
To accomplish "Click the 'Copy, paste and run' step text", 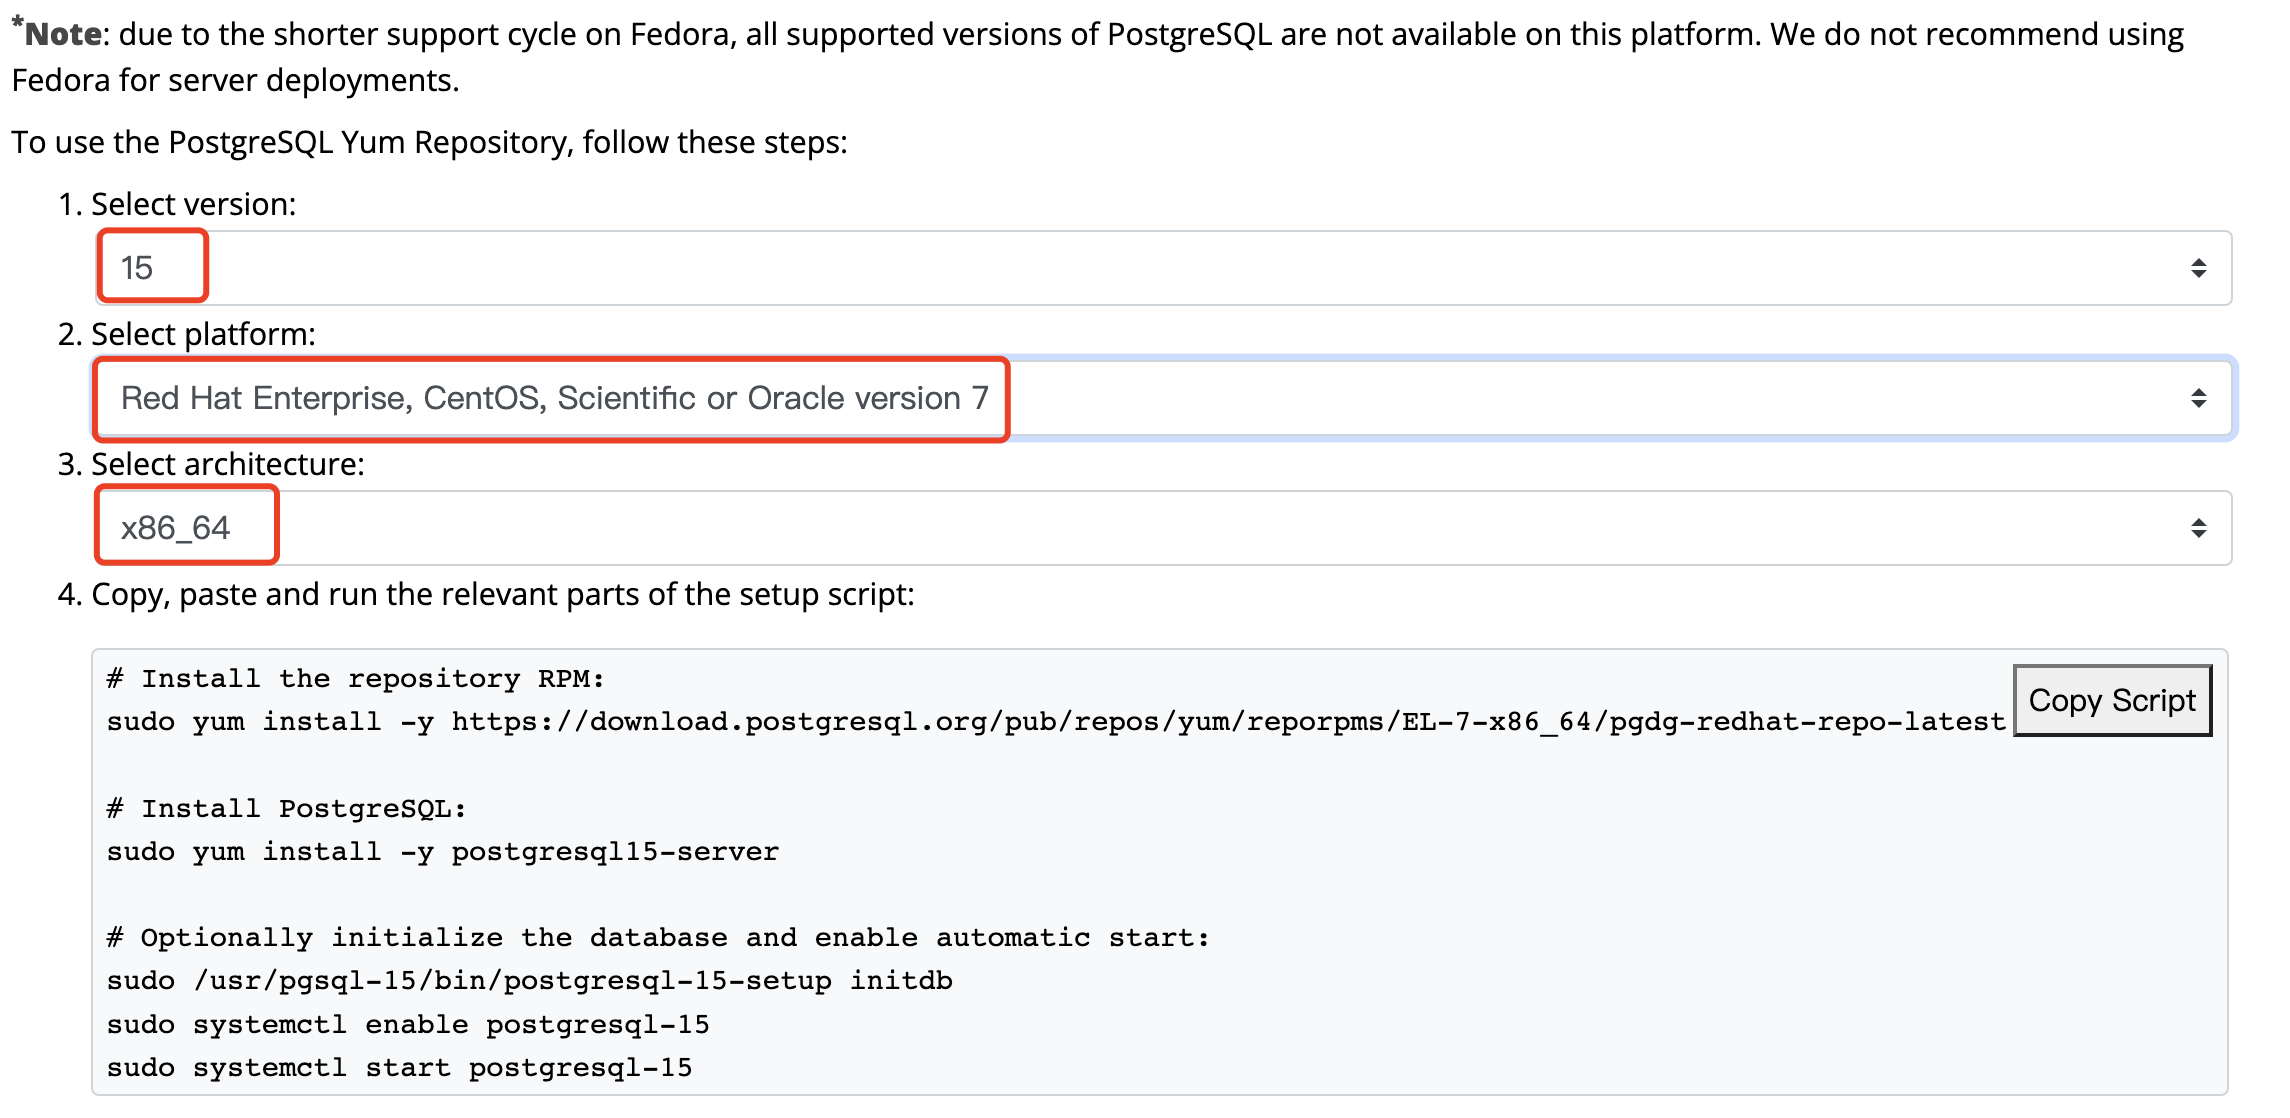I will [502, 594].
